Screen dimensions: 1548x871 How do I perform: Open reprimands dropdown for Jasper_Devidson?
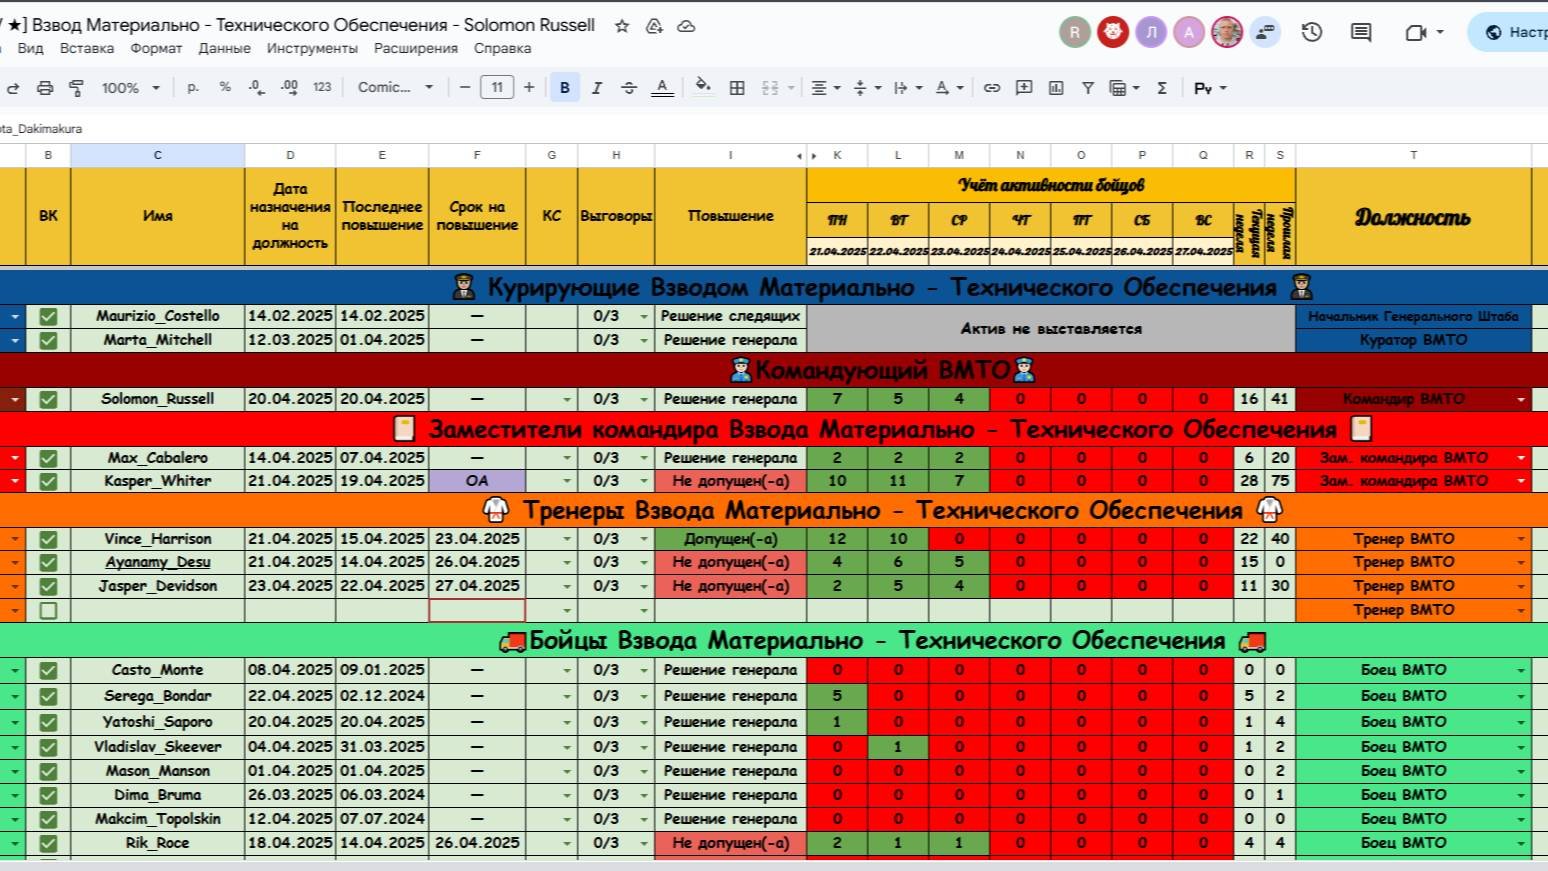(644, 587)
